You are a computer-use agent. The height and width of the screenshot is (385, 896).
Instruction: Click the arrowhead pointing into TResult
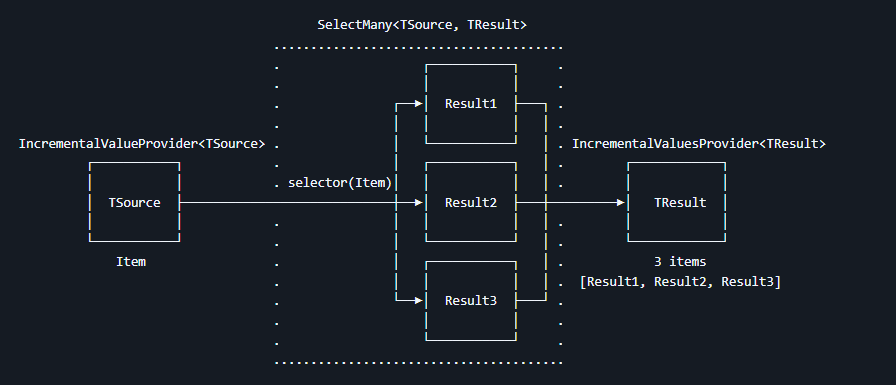620,202
